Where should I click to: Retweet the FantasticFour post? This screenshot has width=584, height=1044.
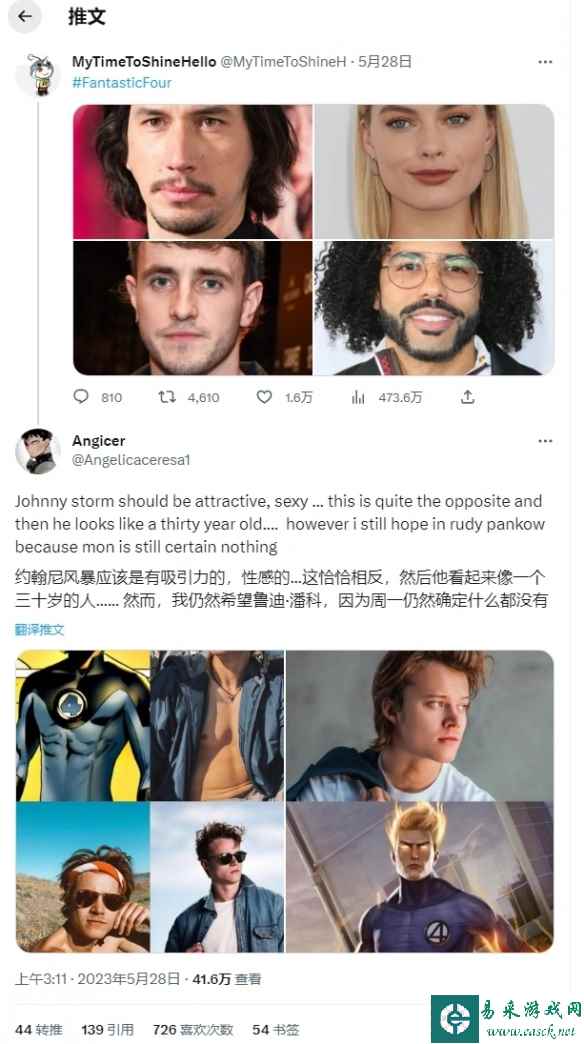tap(166, 397)
